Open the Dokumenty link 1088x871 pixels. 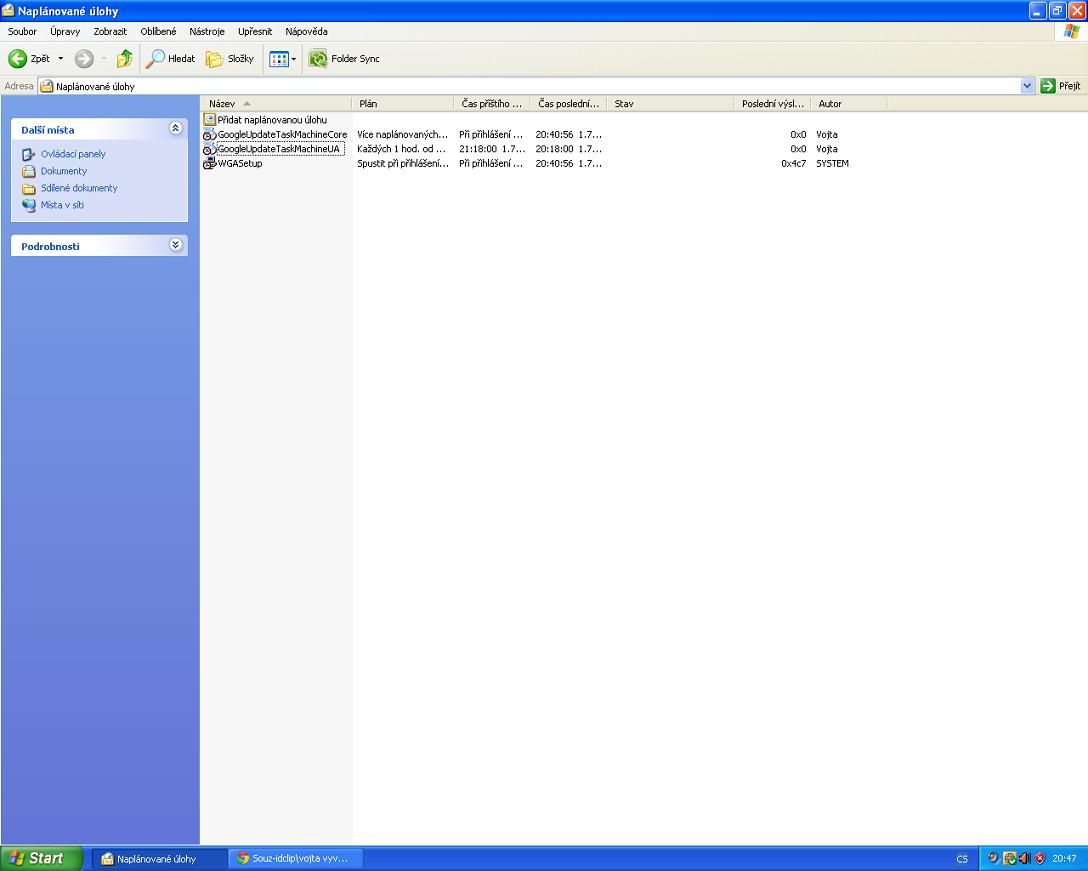point(64,171)
